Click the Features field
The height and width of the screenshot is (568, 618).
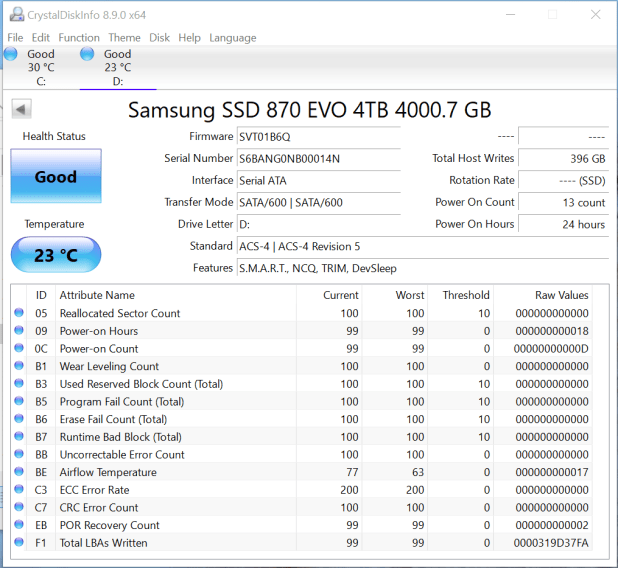423,268
